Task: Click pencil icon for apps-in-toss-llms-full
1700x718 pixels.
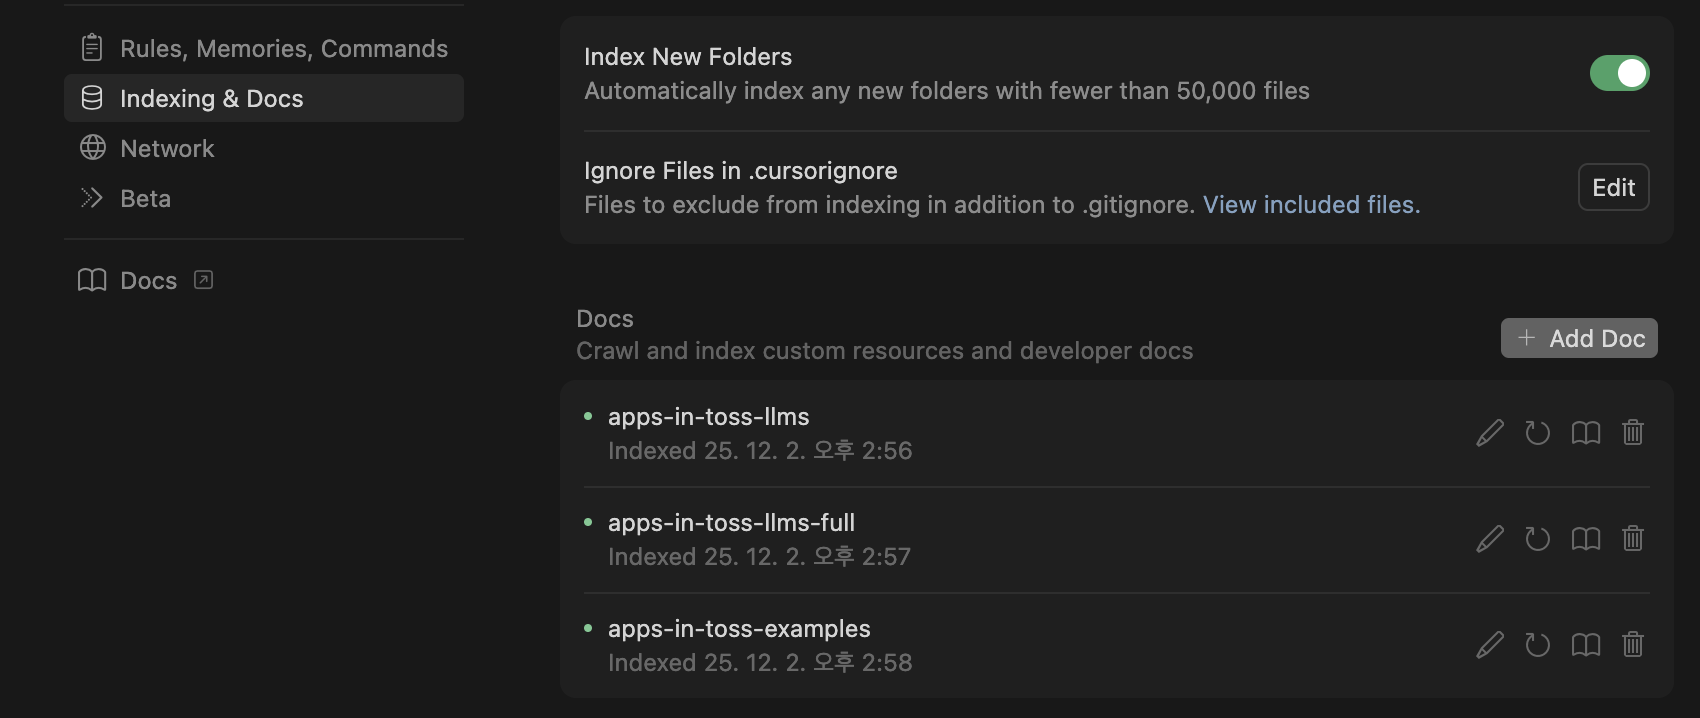Action: click(1490, 539)
